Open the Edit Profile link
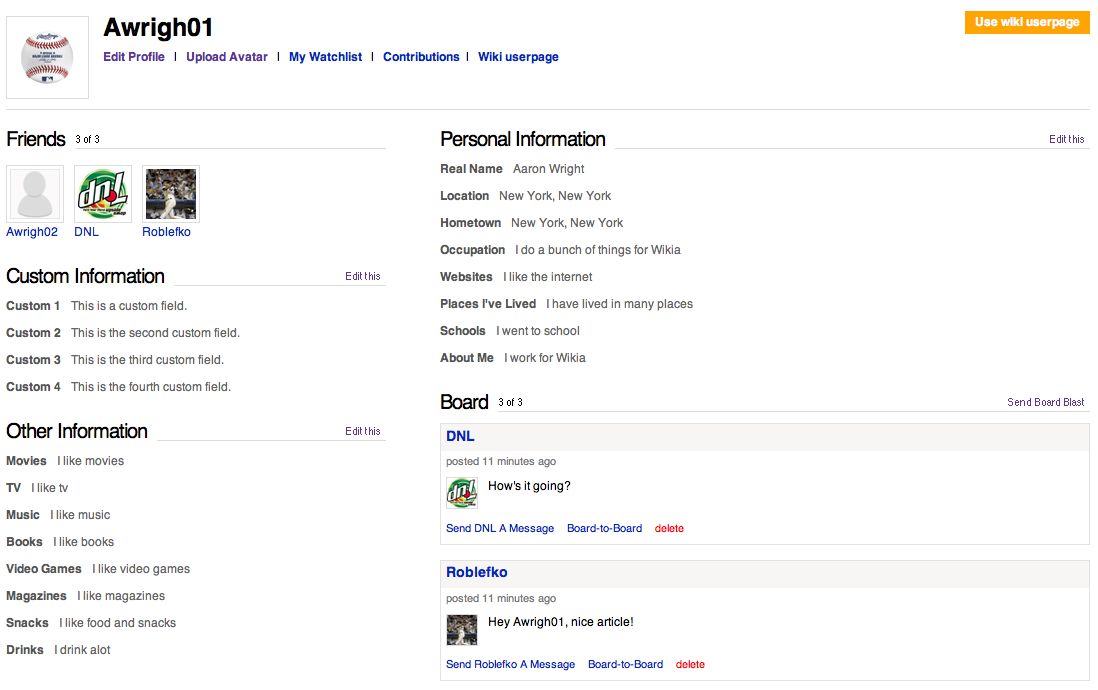Screen dimensions: 1098x690 click(134, 57)
